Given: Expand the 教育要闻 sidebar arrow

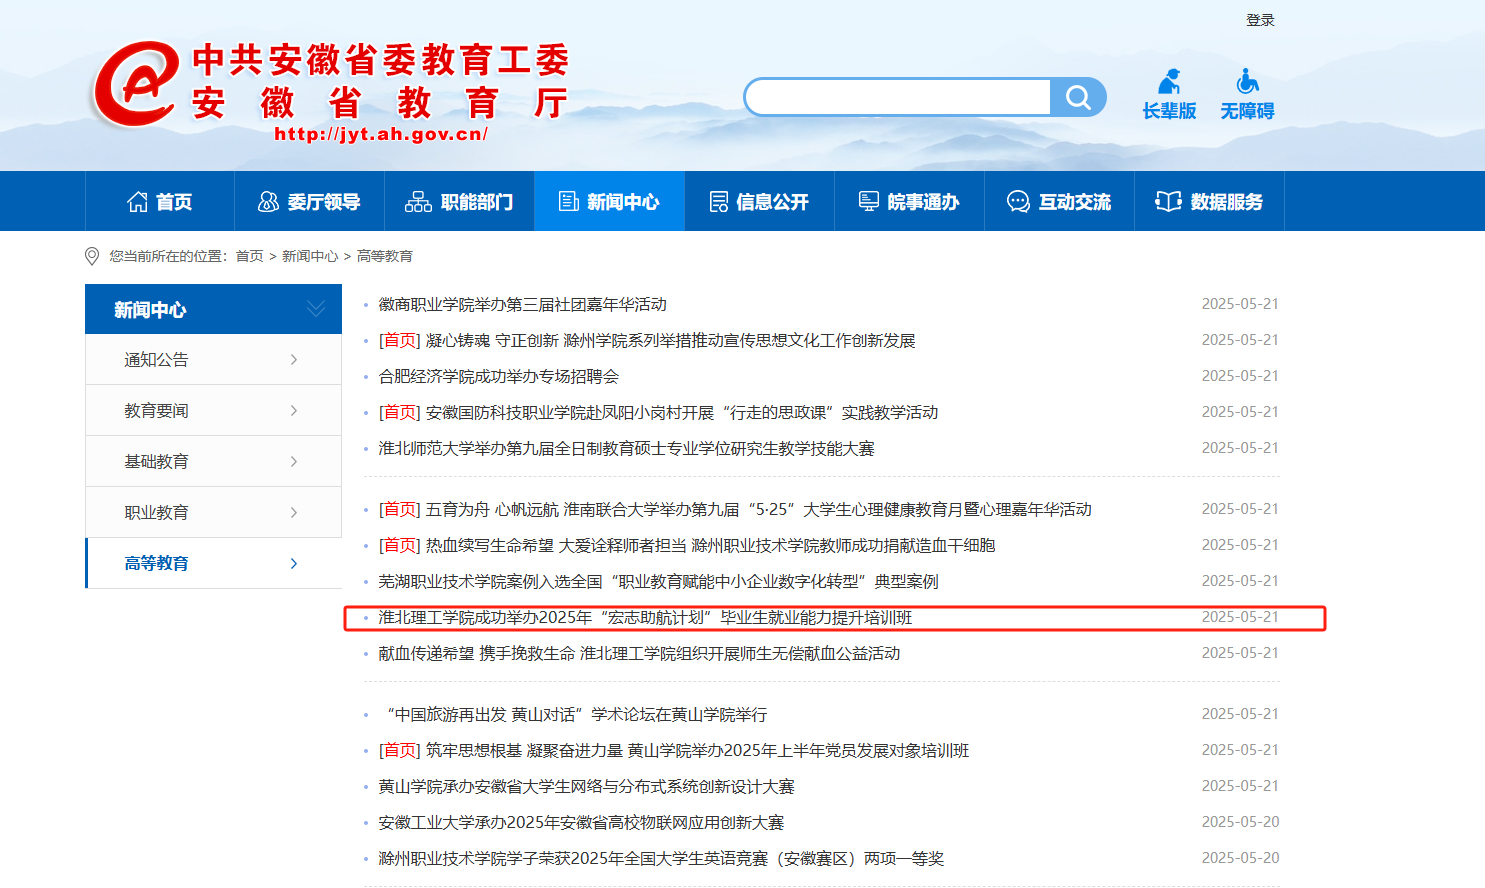Looking at the screenshot, I should (294, 411).
